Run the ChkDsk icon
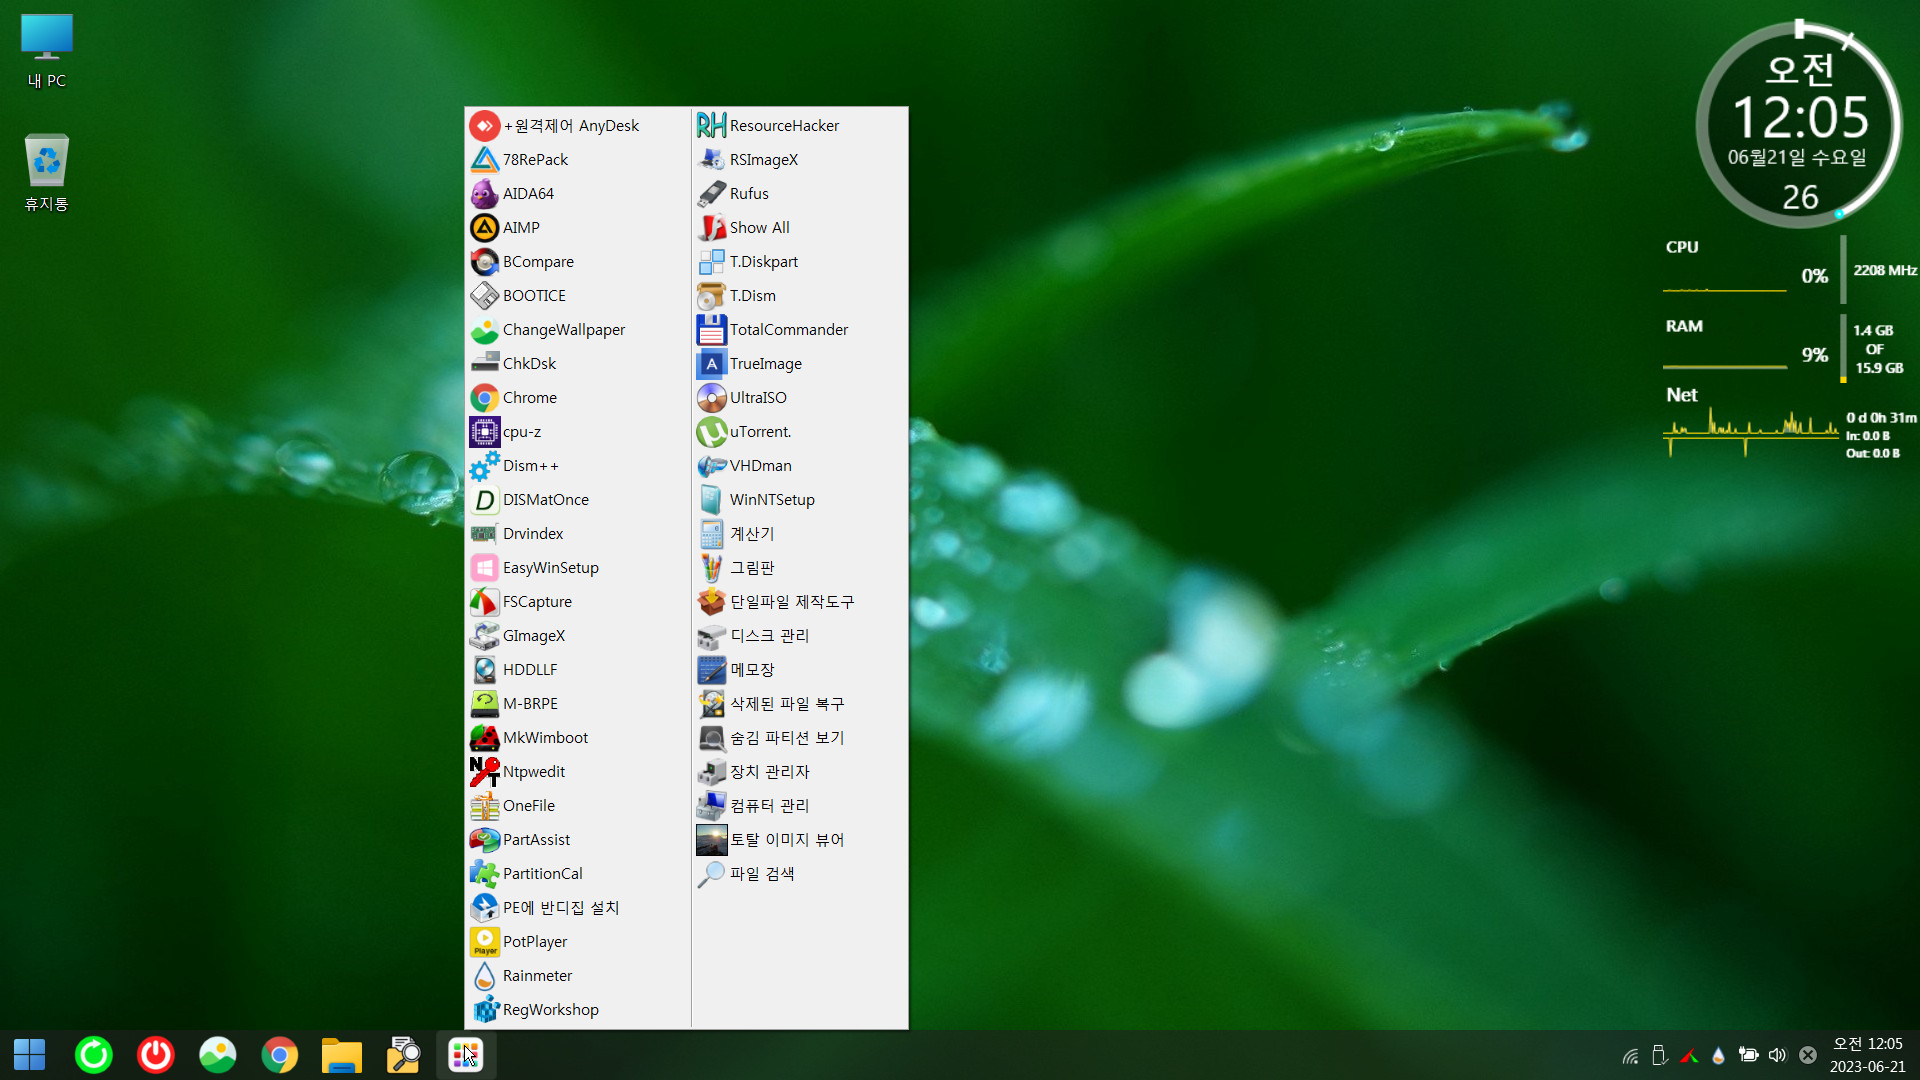 click(x=485, y=364)
